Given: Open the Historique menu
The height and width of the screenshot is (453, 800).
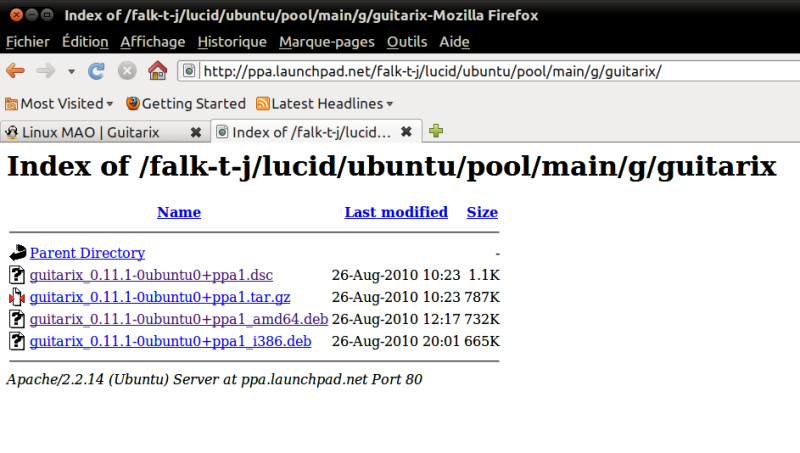Looking at the screenshot, I should (x=232, y=42).
